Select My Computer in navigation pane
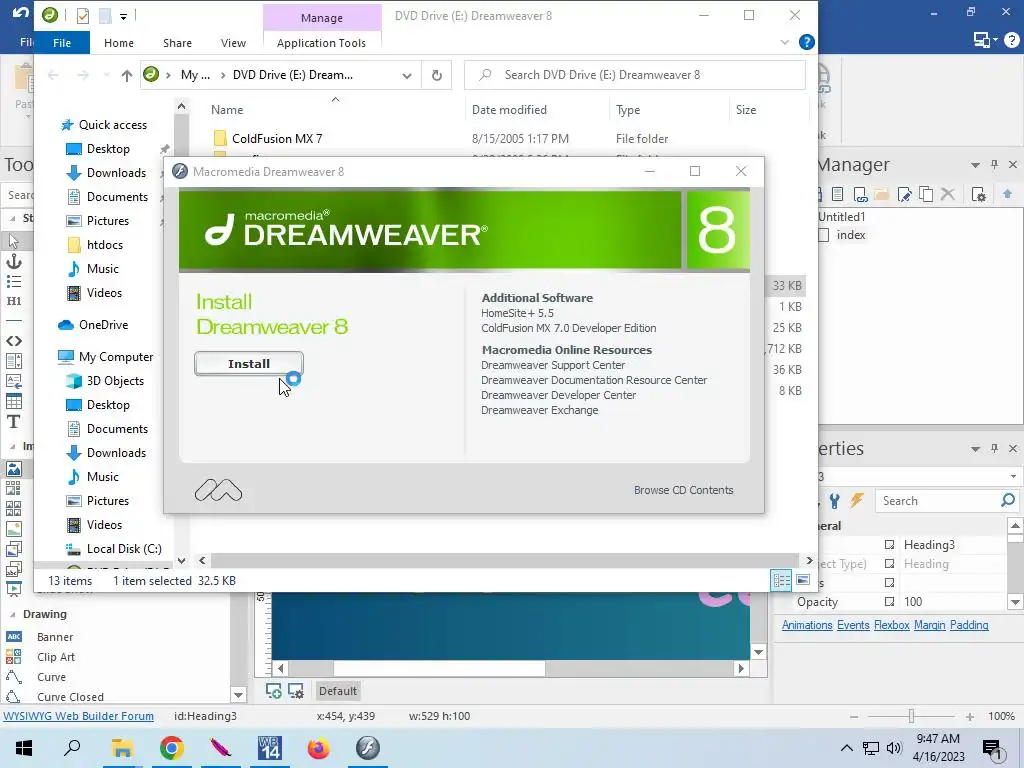Viewport: 1024px width, 768px height. [x=116, y=357]
